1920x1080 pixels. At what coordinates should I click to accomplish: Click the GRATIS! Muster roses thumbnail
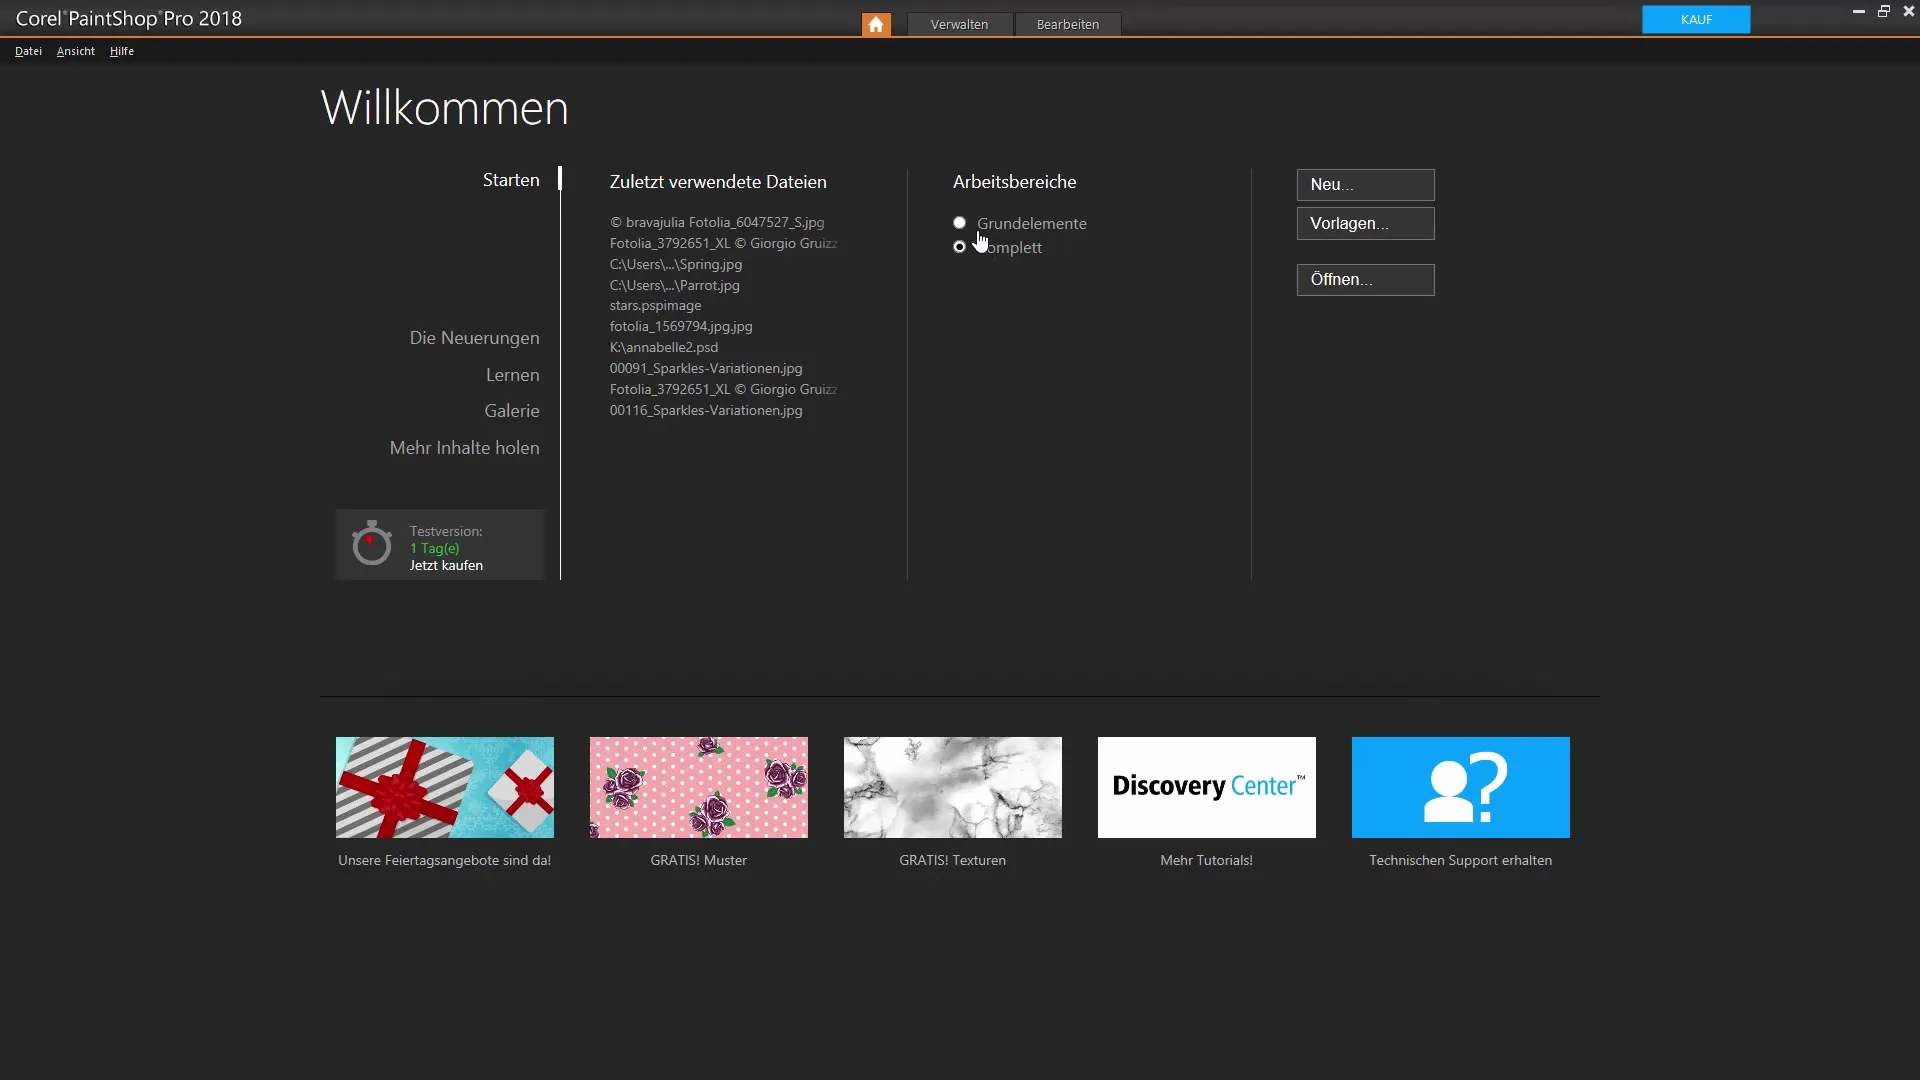point(699,787)
